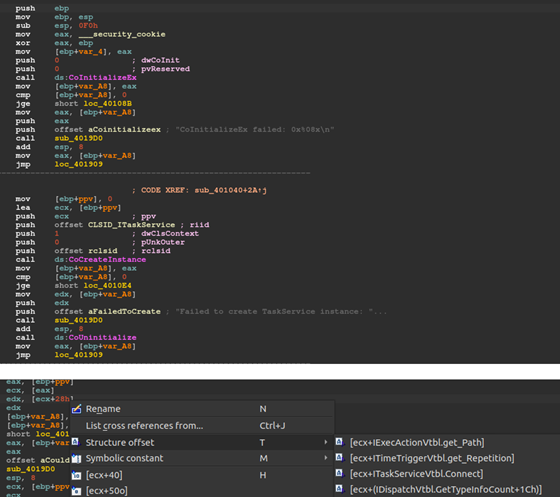Image resolution: width=560 pixels, height=498 pixels.
Task: Click CoInitializeEx in the call instruction
Action: 102,78
